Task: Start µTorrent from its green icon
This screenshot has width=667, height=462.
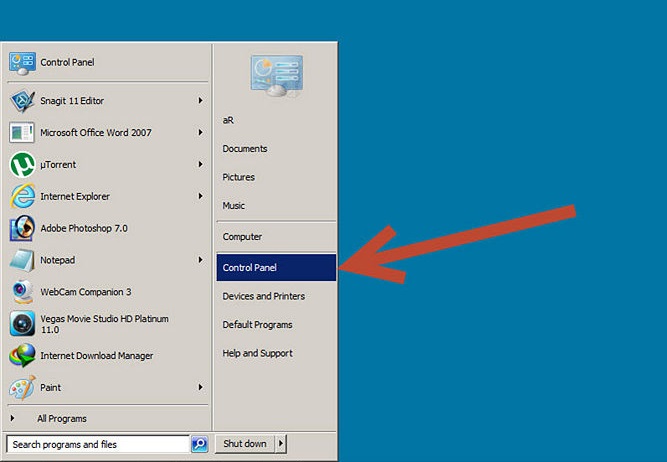Action: point(22,165)
